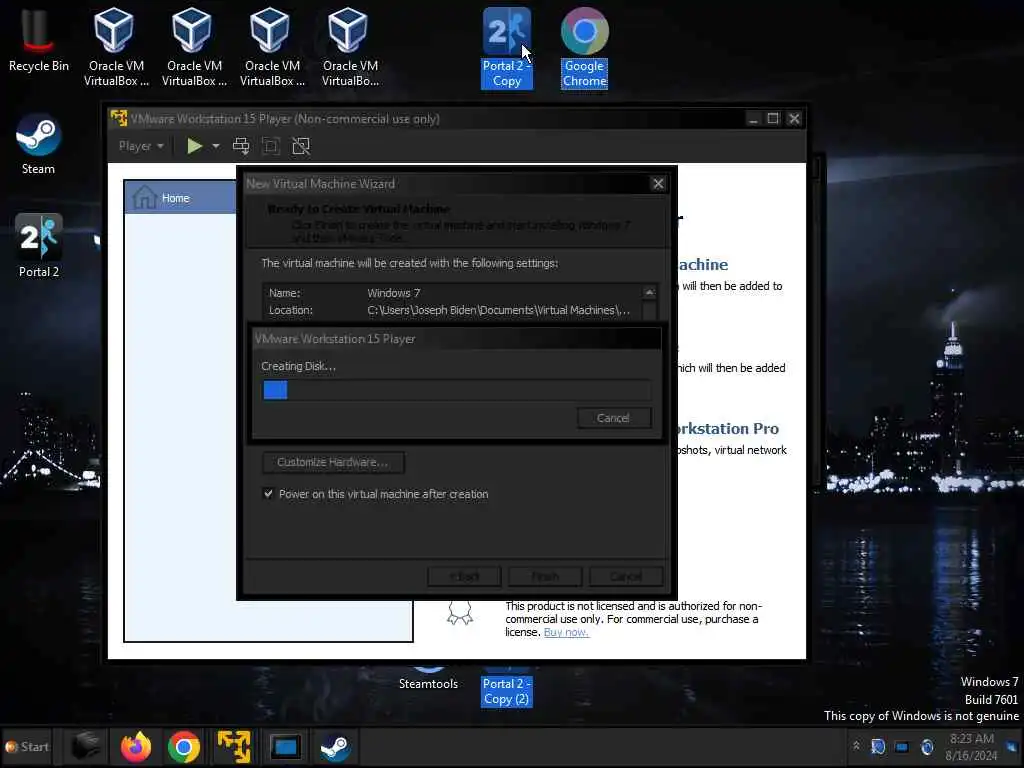
Task: Click the Creating Disk progress bar
Action: pos(456,390)
